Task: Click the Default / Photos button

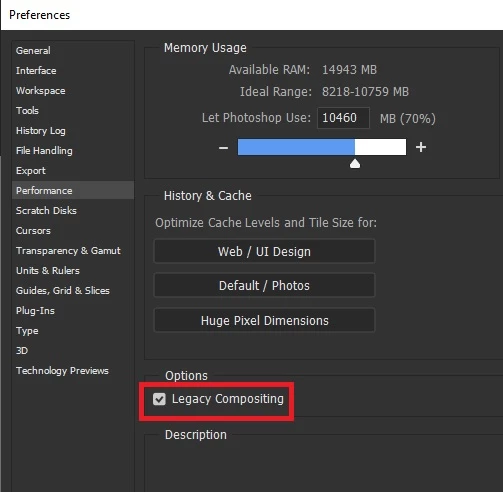Action: click(264, 285)
